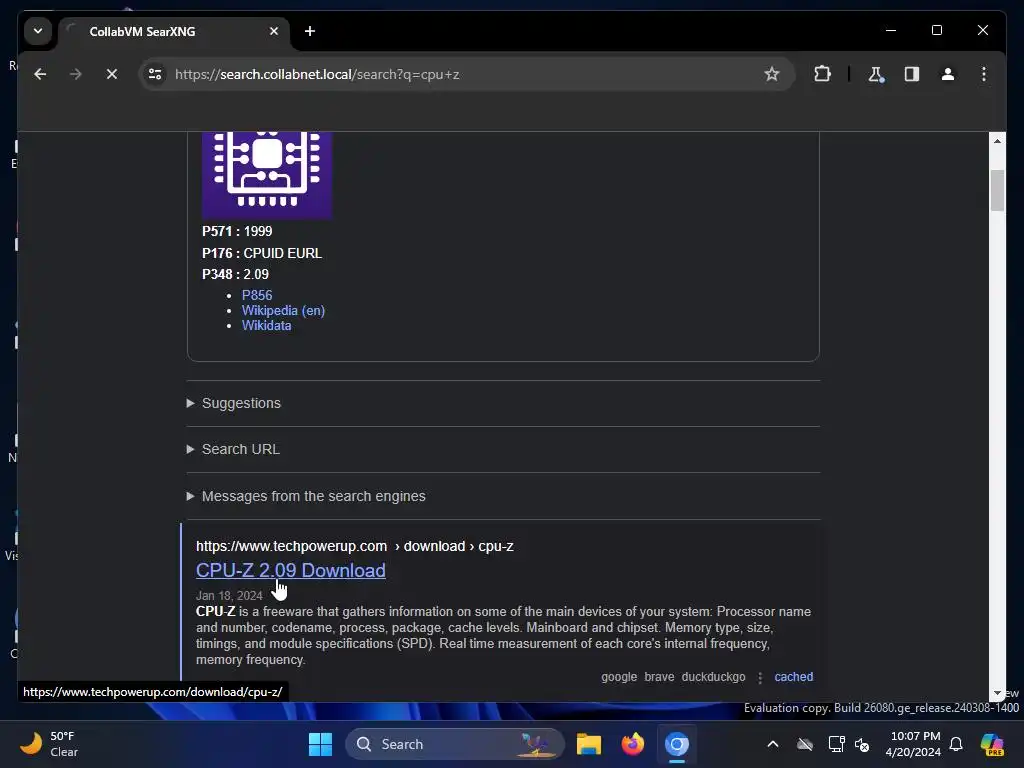View site information icon in address bar
Viewport: 1024px width, 768px height.
pyautogui.click(x=155, y=74)
